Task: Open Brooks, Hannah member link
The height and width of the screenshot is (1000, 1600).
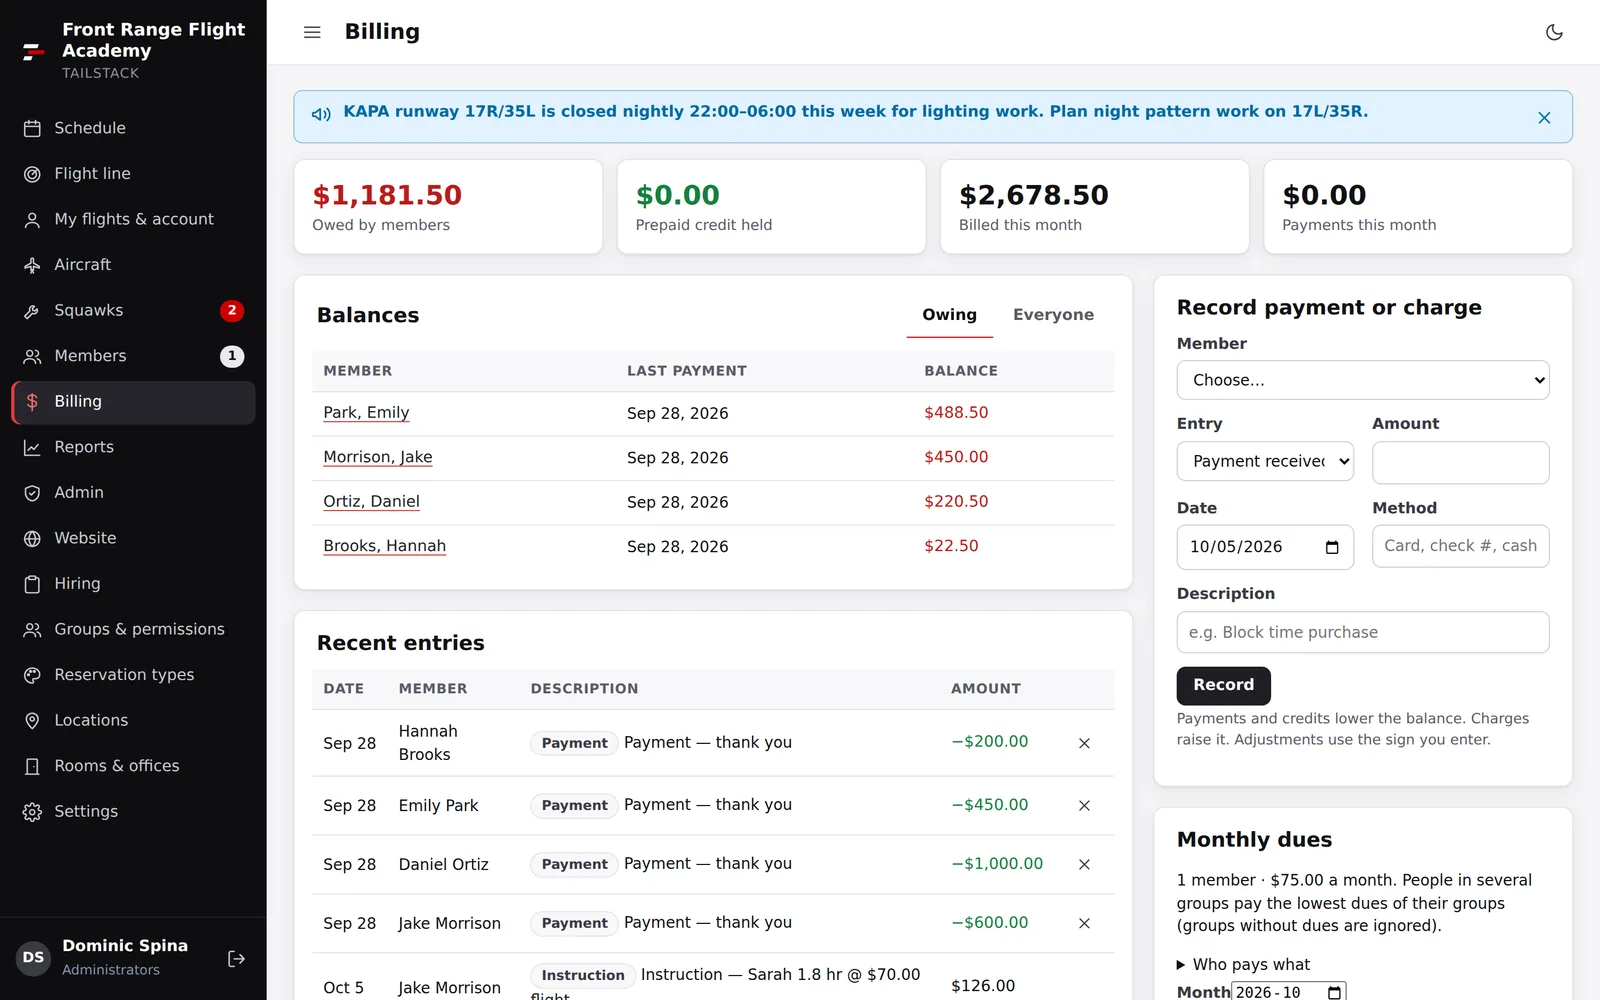Action: click(384, 546)
